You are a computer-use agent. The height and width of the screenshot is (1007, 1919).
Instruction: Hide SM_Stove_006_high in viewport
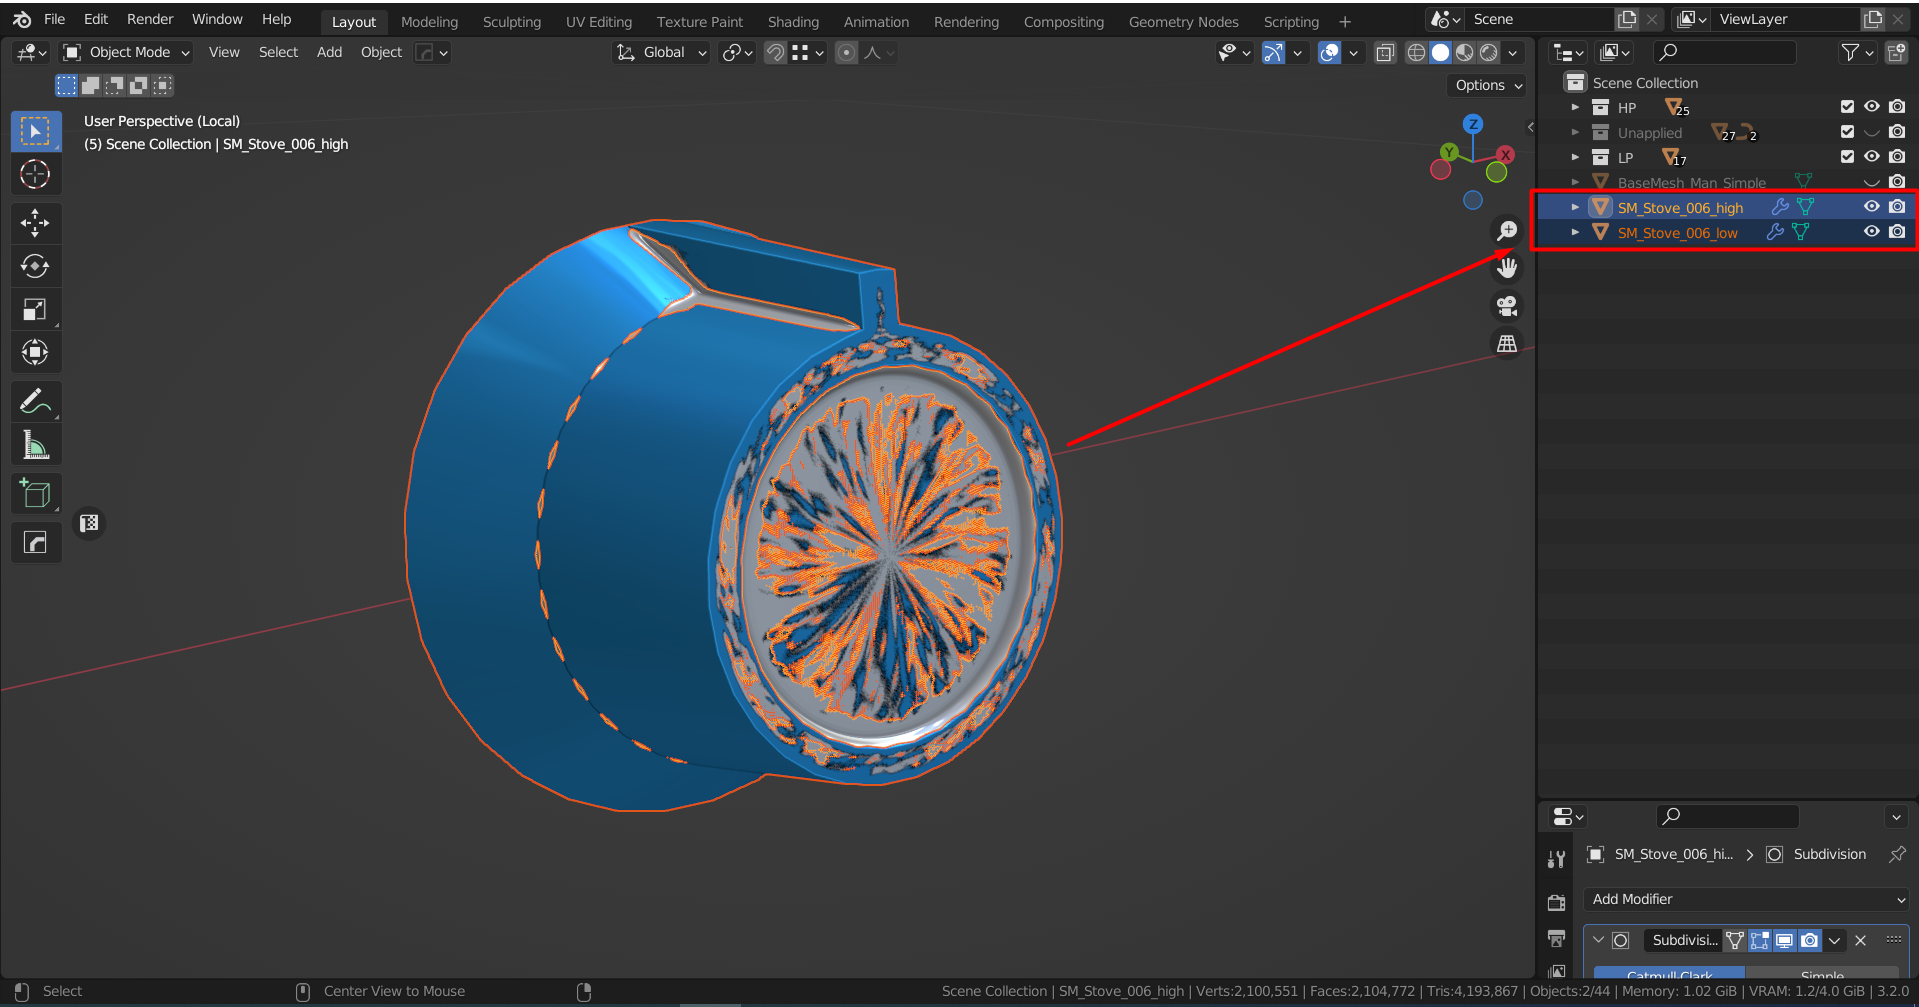[x=1871, y=207]
